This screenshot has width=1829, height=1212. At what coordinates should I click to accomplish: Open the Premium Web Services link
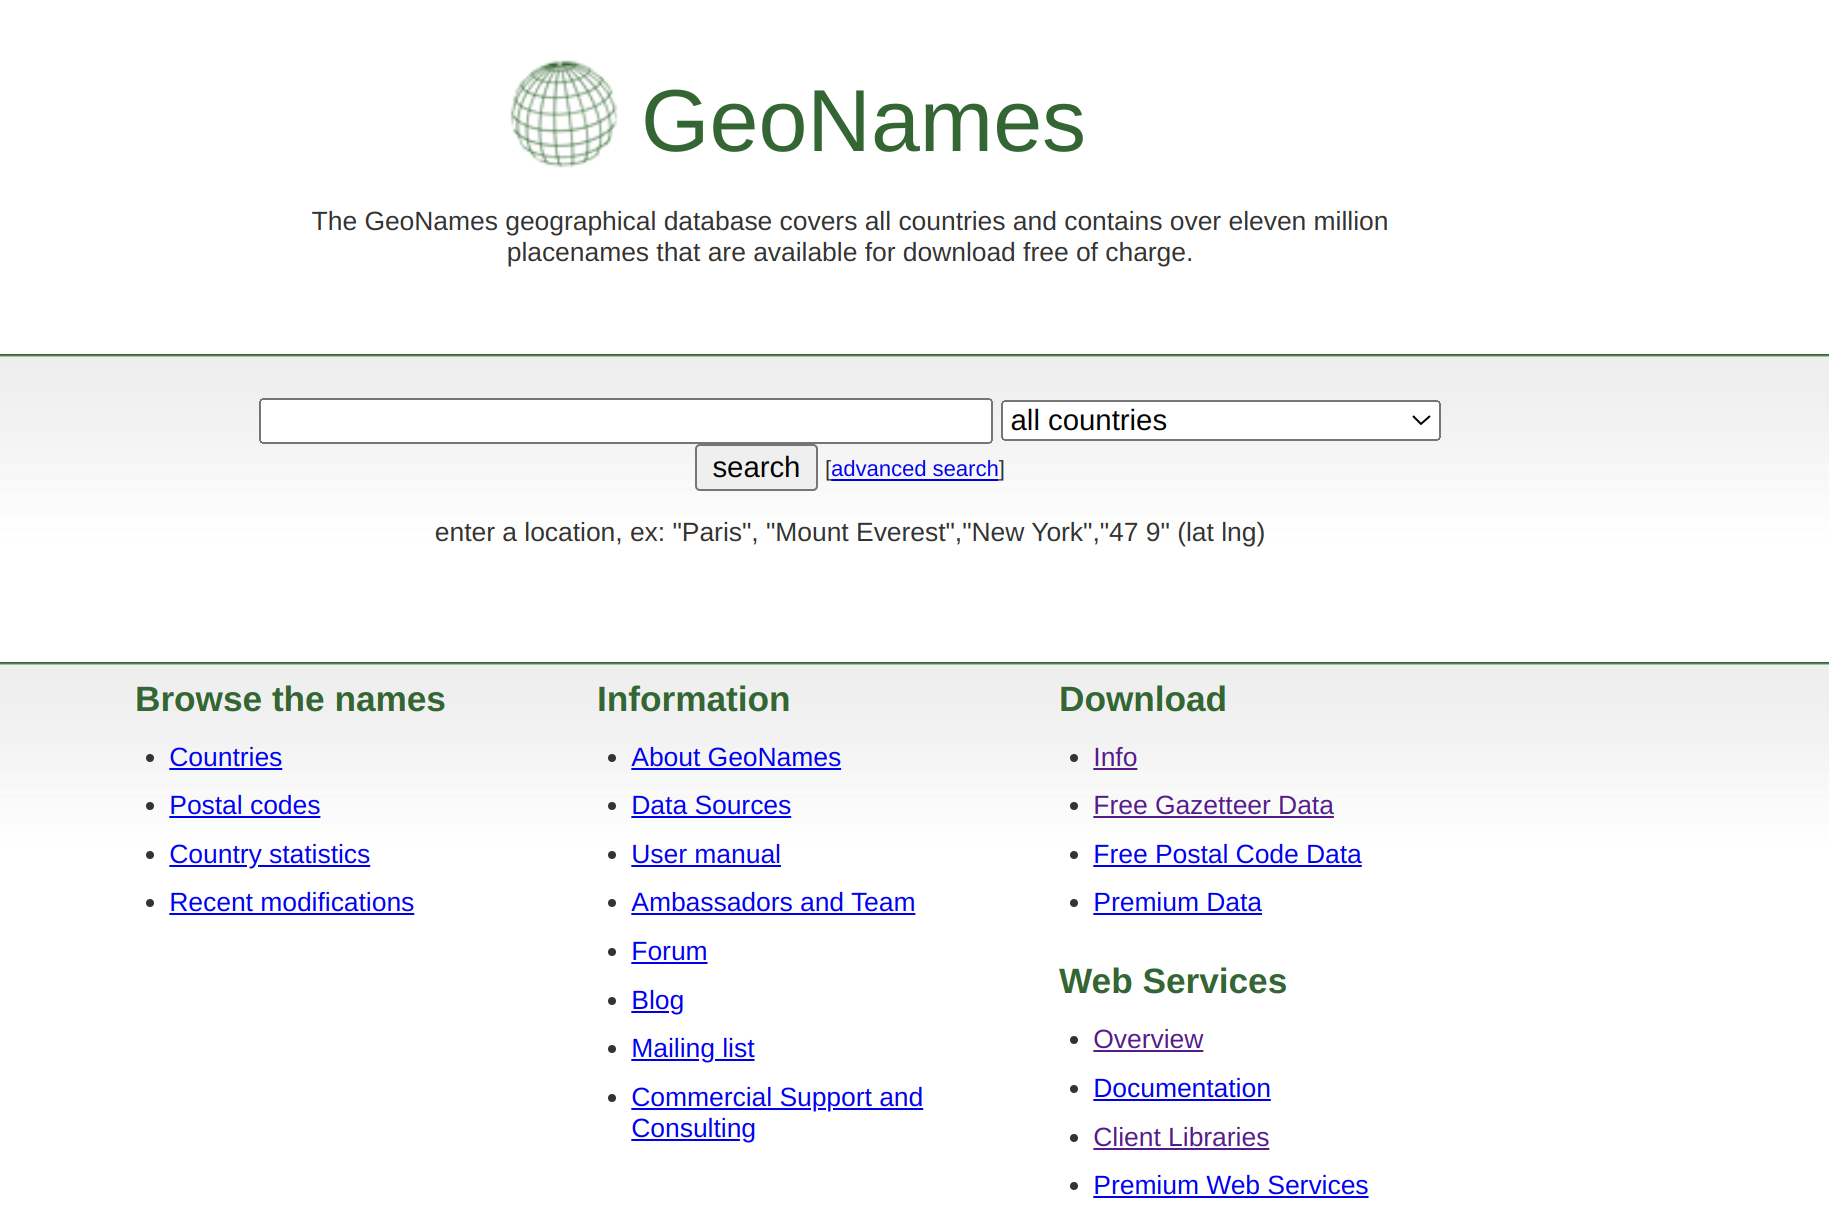pyautogui.click(x=1231, y=1185)
